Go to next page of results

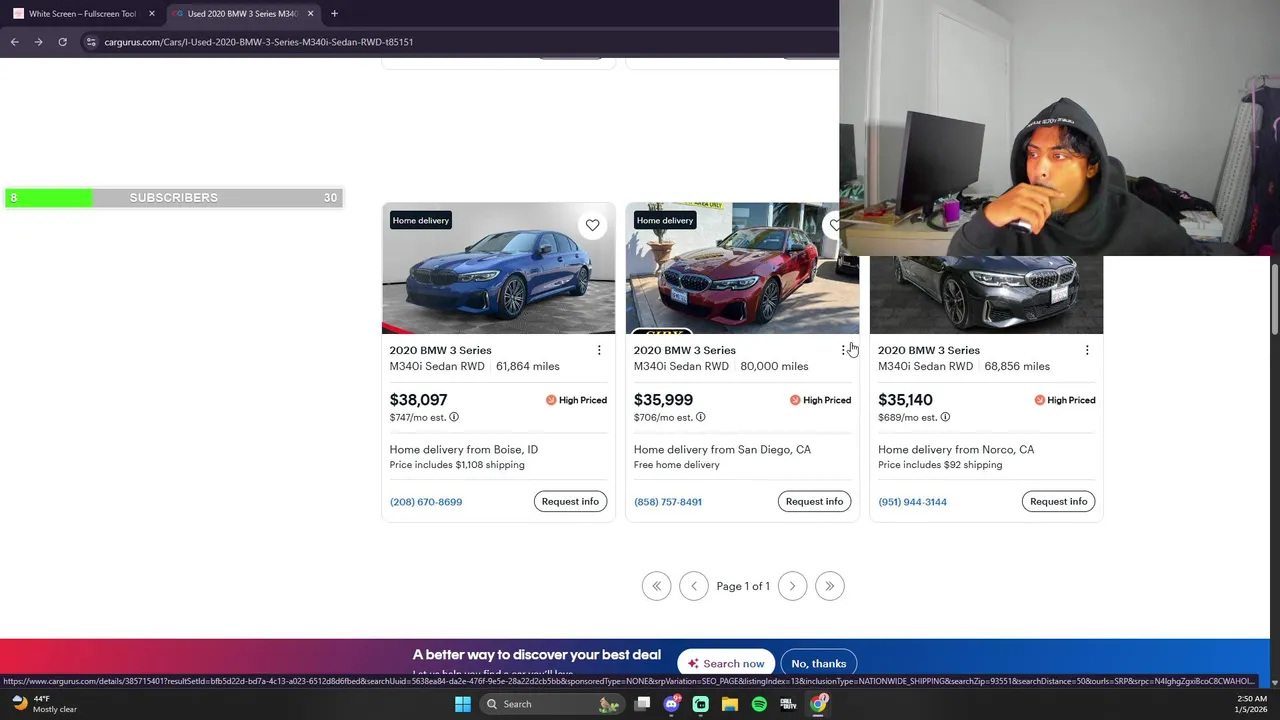[x=792, y=586]
